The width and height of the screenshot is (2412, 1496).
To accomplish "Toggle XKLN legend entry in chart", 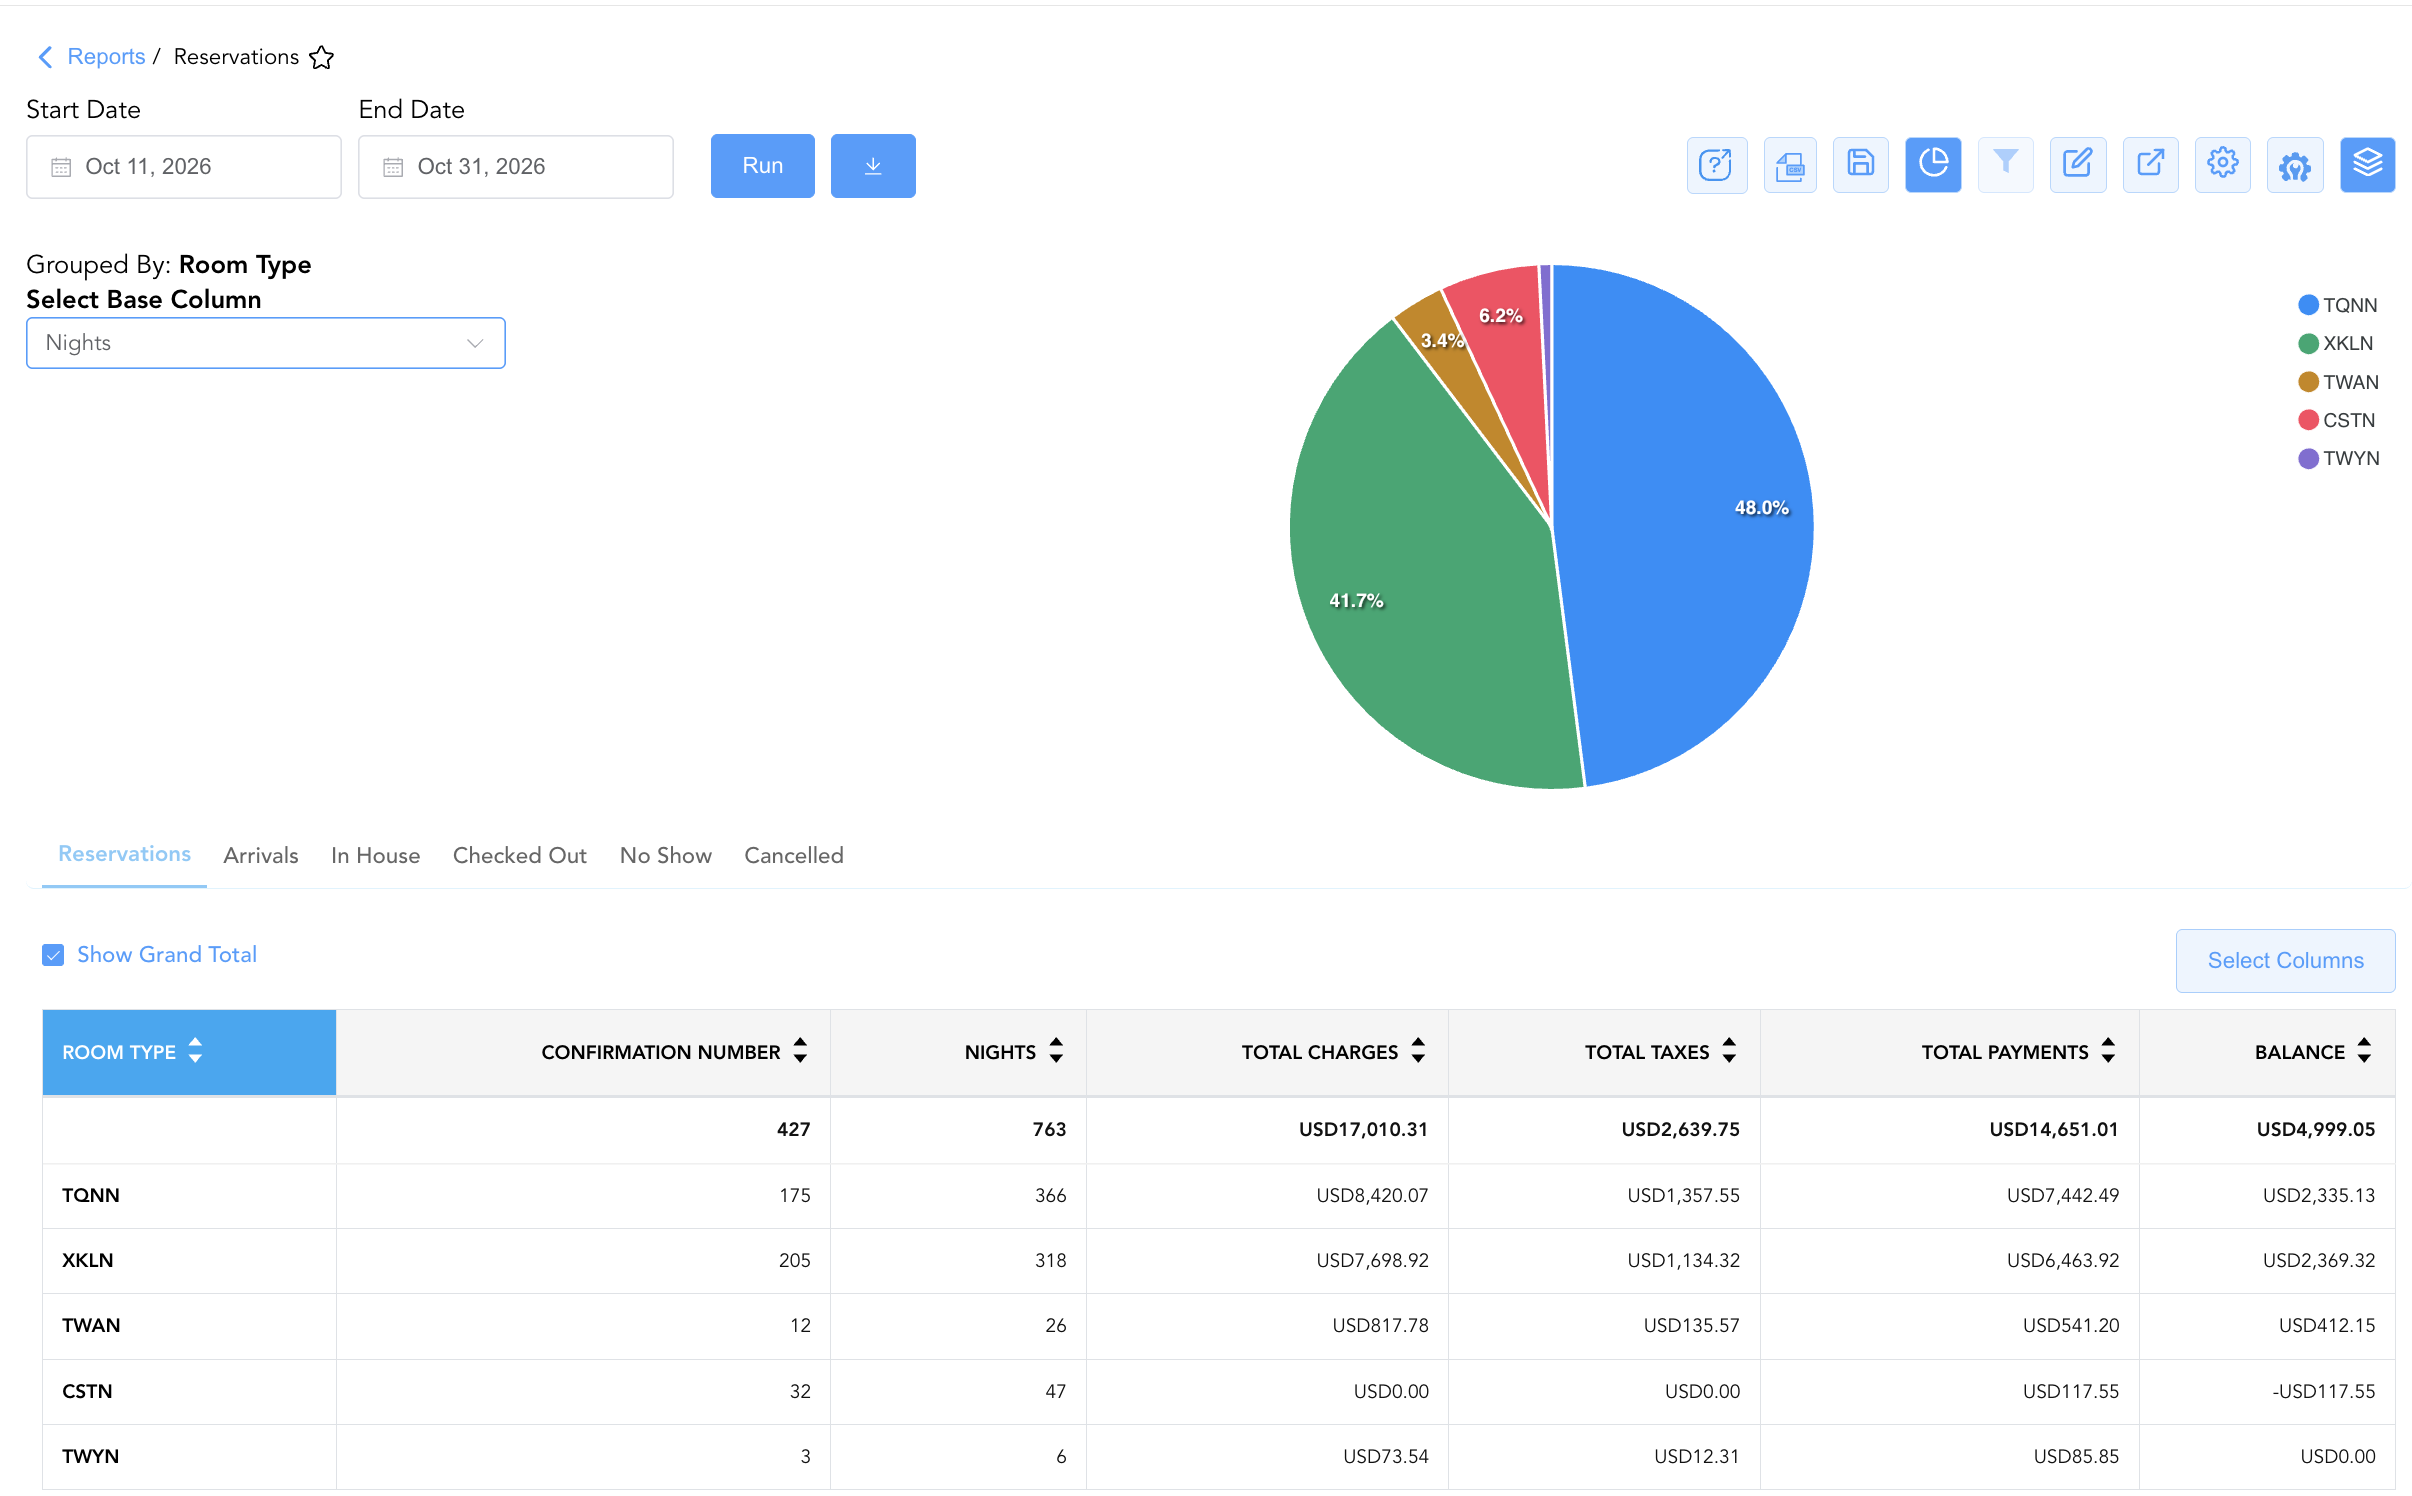I will pyautogui.click(x=2335, y=343).
